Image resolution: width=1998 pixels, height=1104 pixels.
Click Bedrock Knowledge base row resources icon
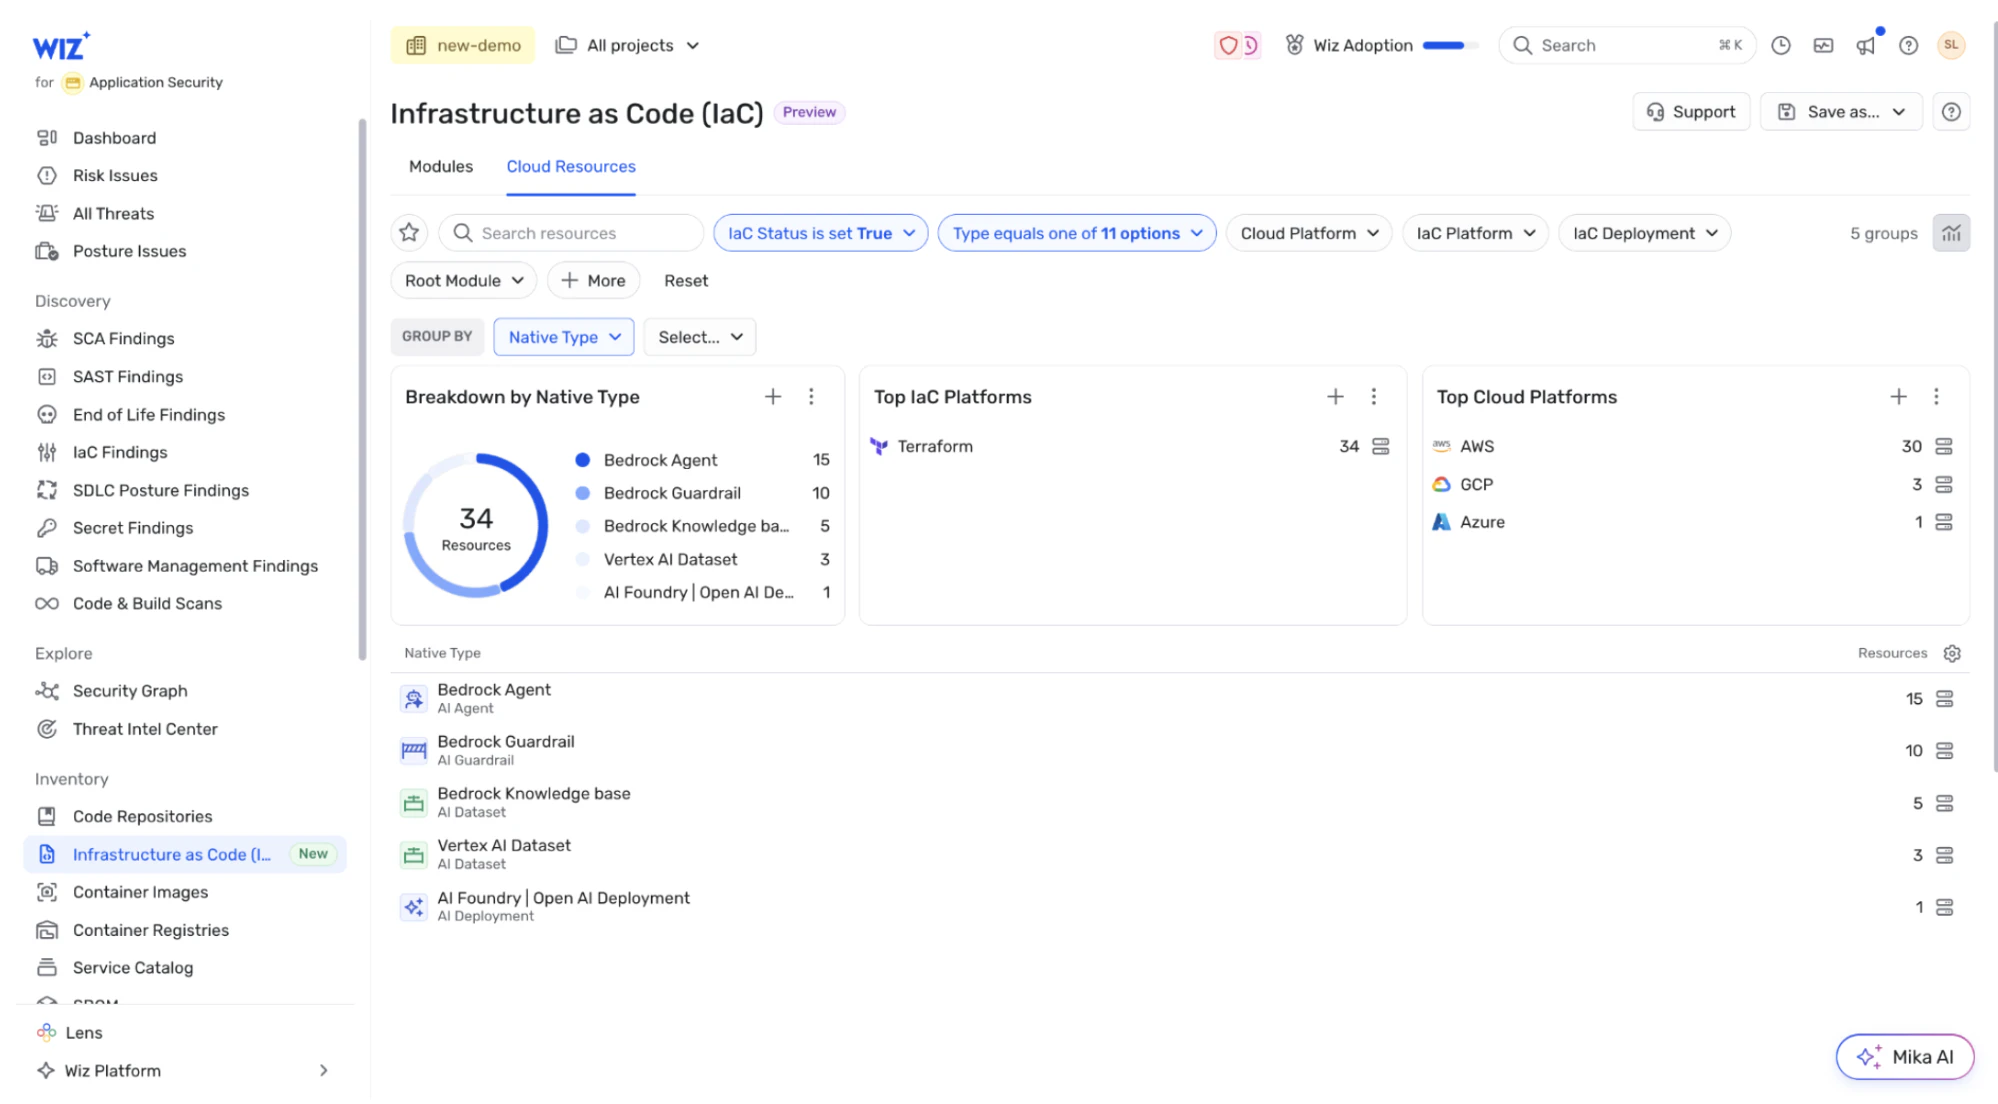1944,803
